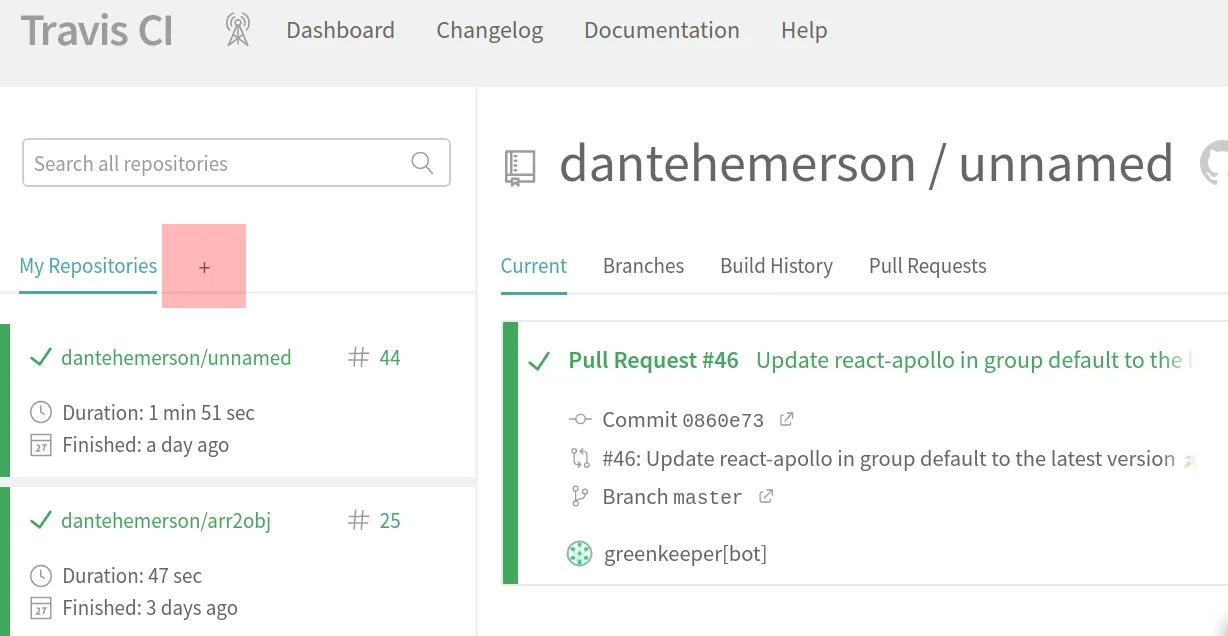The image size is (1228, 636).
Task: Open #46: Update react-apollo description link
Action: pyautogui.click(x=888, y=459)
